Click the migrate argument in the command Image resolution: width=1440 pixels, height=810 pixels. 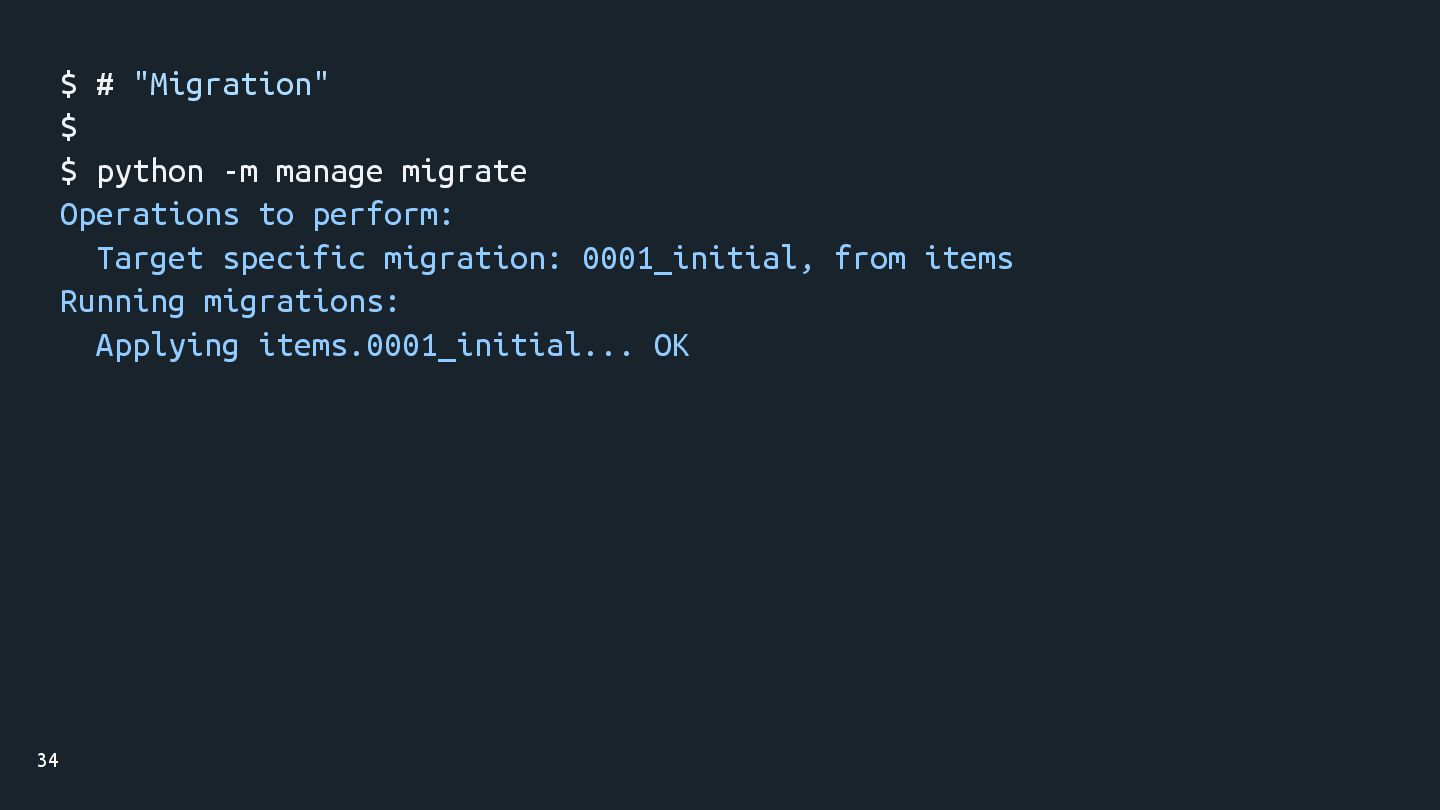pos(464,171)
